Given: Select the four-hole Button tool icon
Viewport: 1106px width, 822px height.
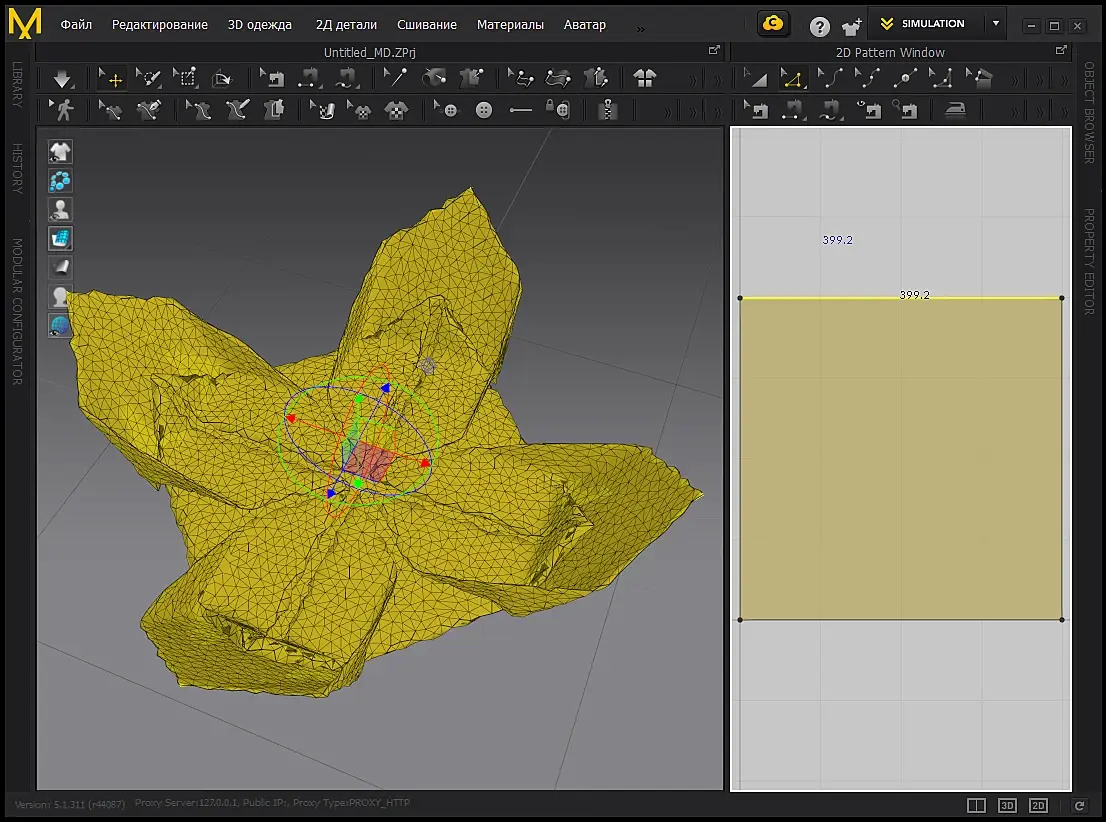Looking at the screenshot, I should [484, 110].
